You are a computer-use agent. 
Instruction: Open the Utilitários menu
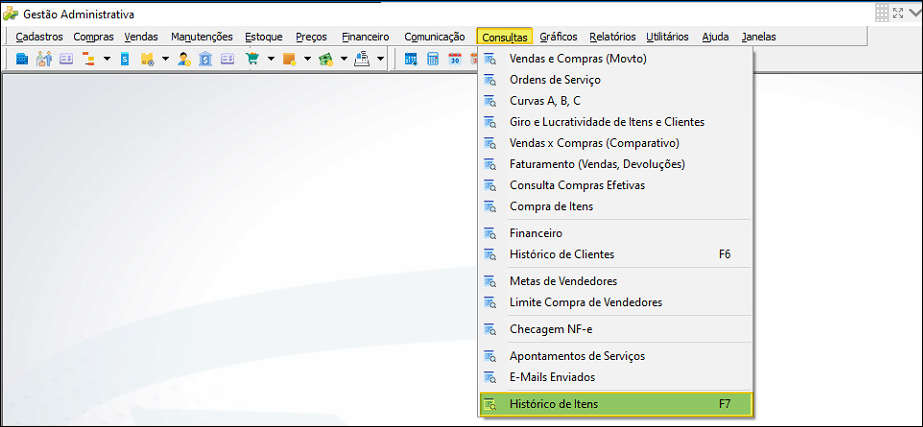click(x=667, y=37)
